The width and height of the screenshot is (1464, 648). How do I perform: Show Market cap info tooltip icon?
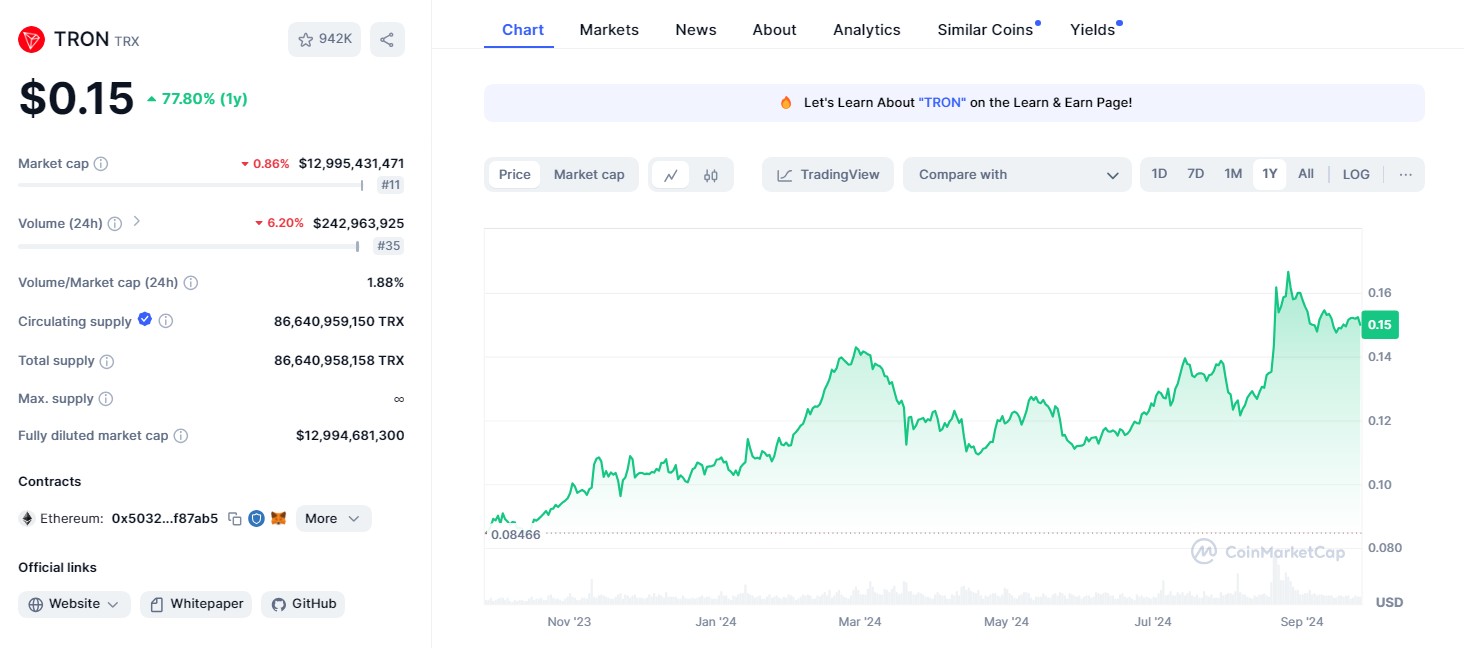tap(101, 163)
